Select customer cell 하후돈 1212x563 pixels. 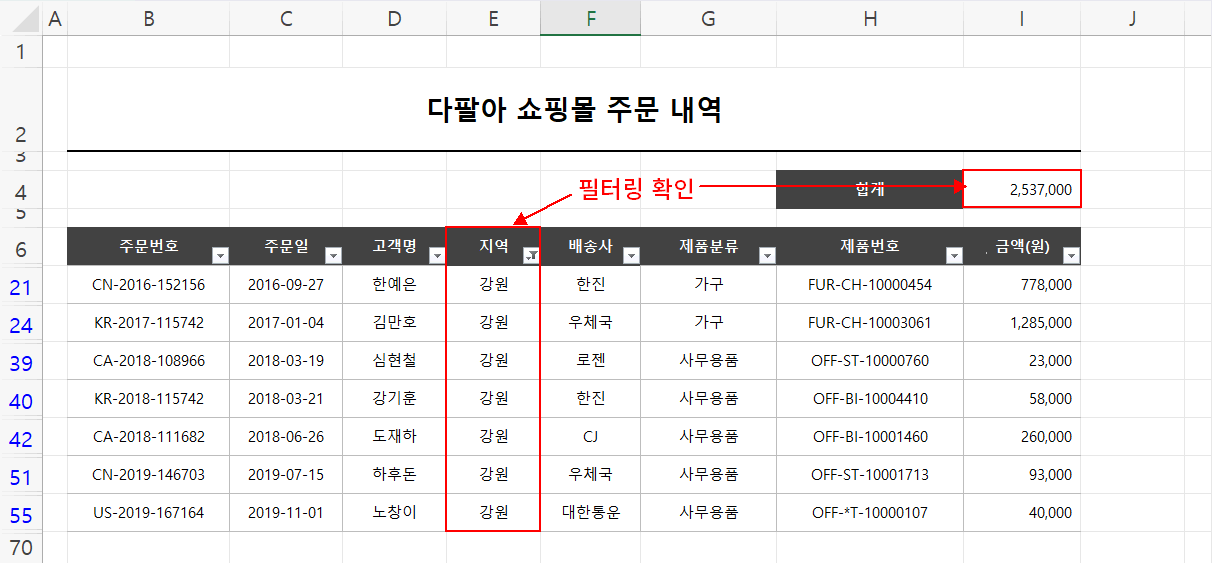tap(394, 475)
